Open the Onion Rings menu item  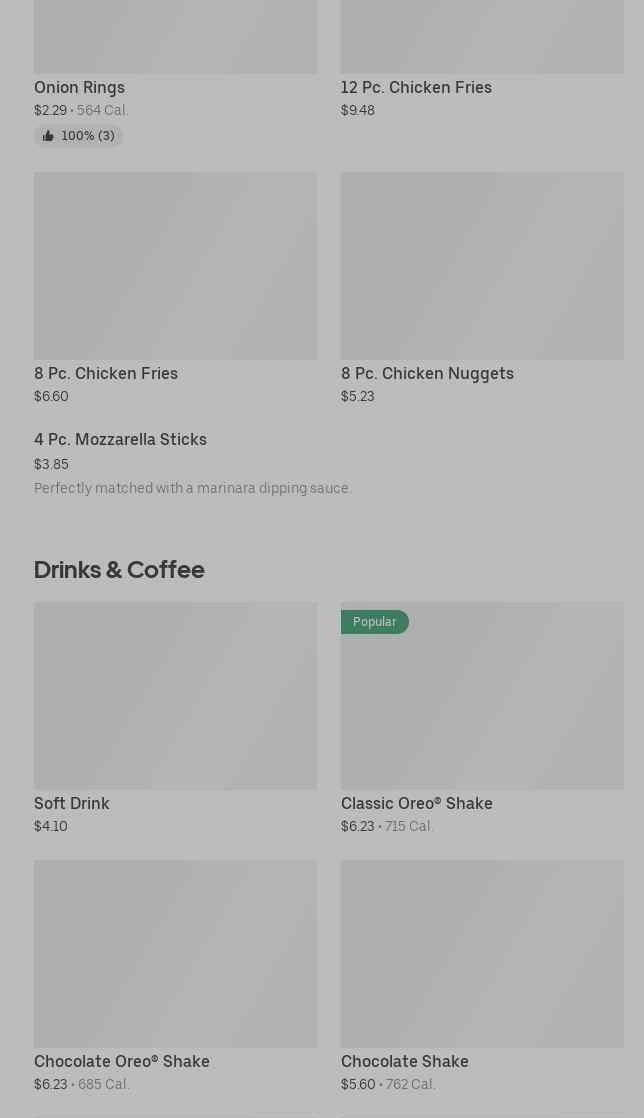(x=79, y=88)
